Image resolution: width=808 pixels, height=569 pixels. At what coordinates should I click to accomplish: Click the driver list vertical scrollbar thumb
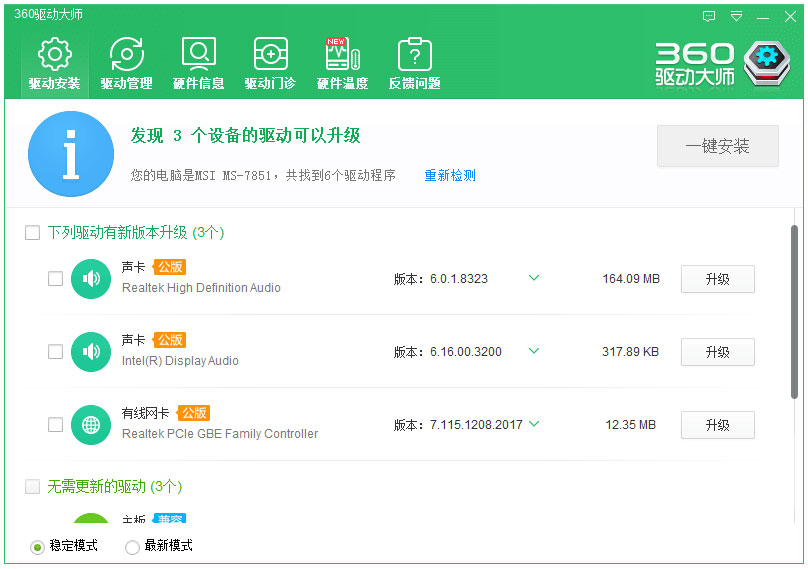pyautogui.click(x=794, y=312)
